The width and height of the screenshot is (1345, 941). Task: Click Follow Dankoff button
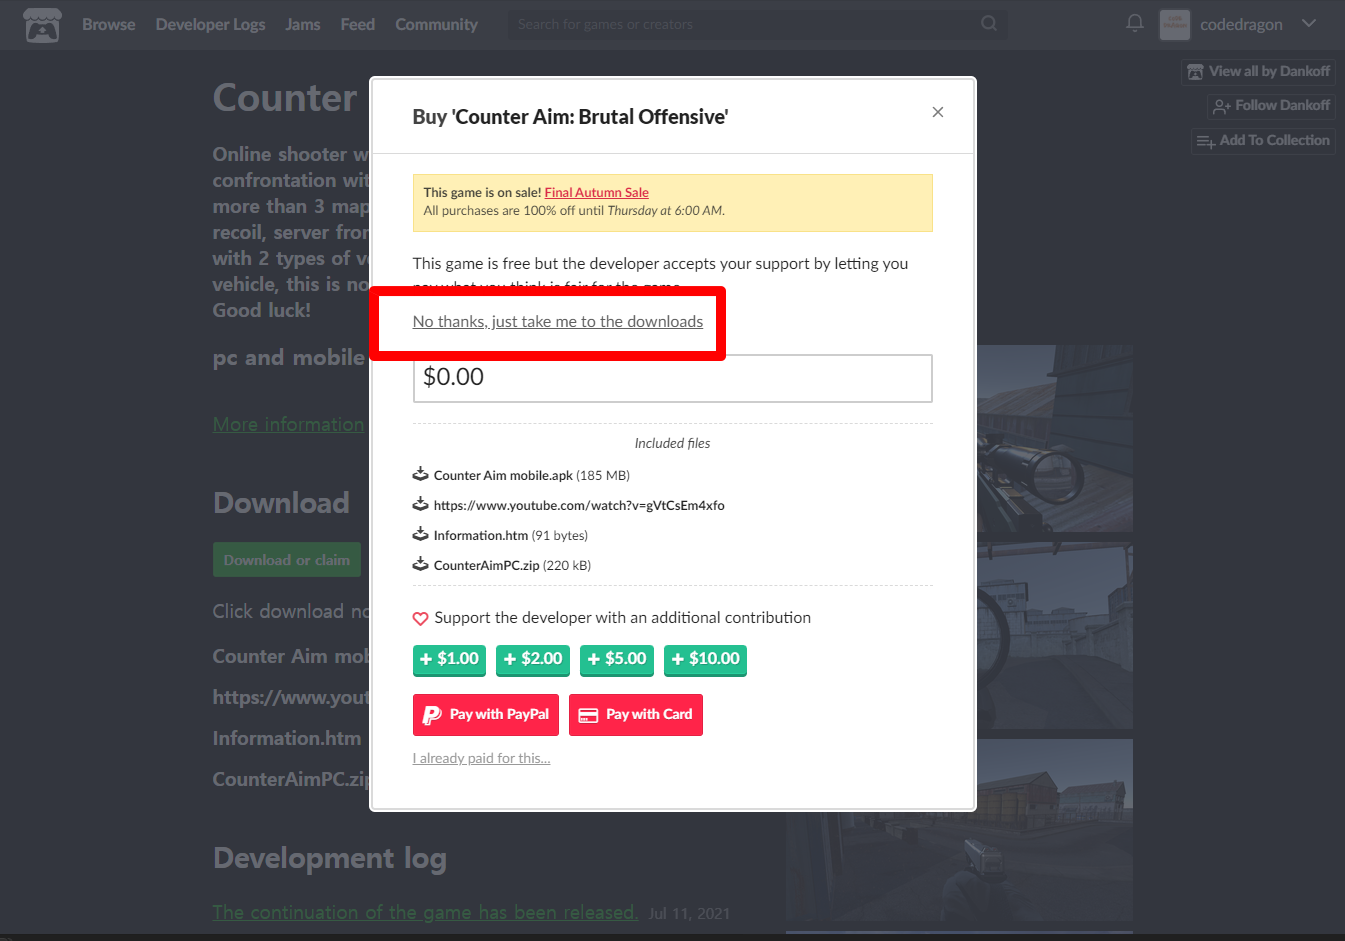(x=1271, y=105)
